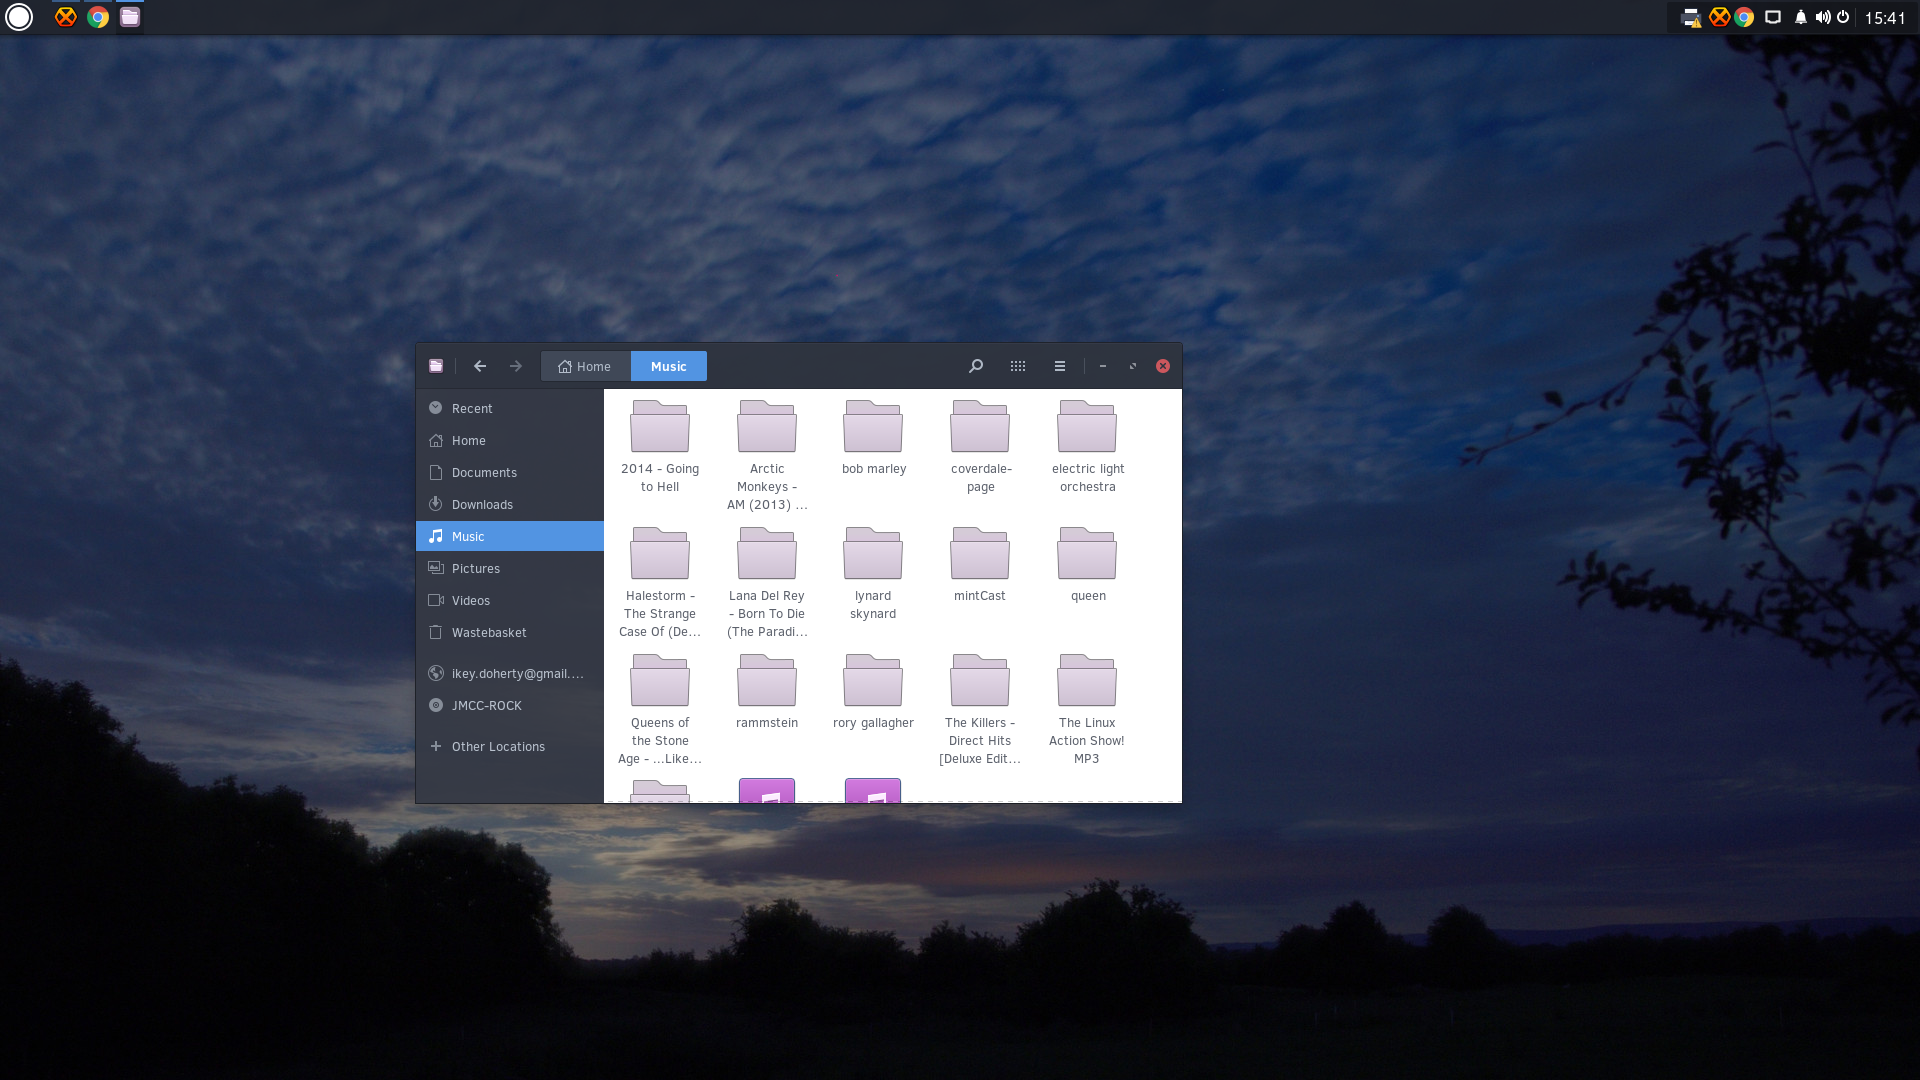Open Pictures in the sidebar
The width and height of the screenshot is (1920, 1080).
[x=510, y=568]
